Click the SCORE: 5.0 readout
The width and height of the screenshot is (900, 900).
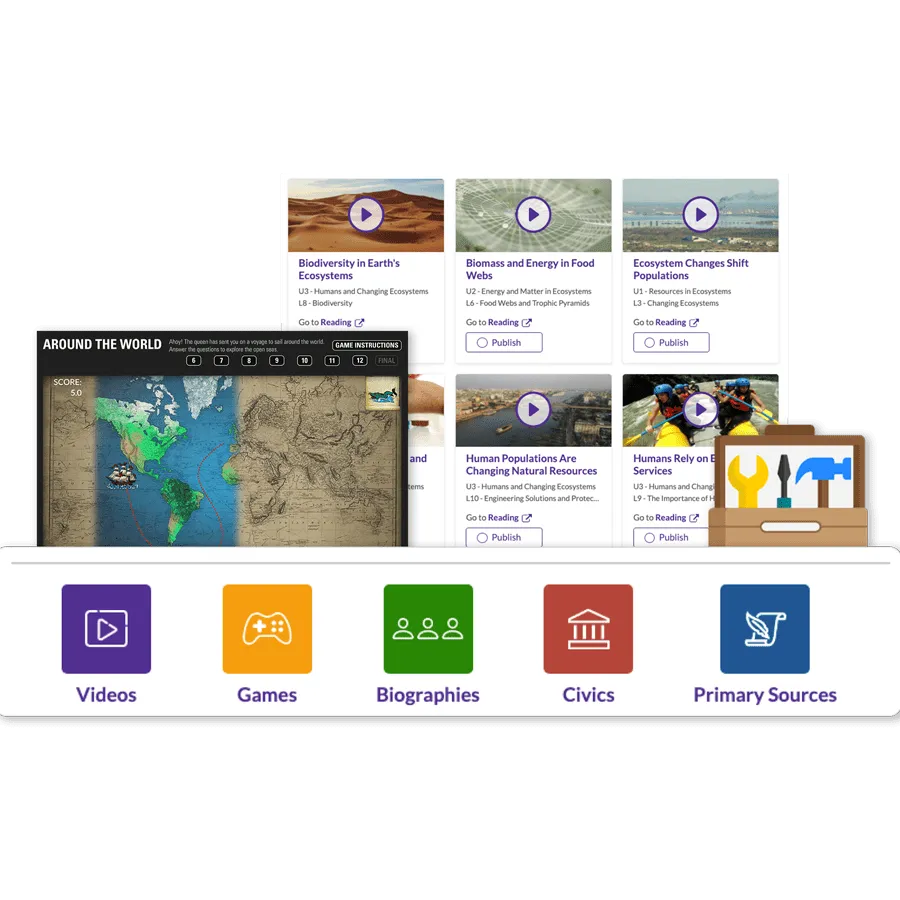pyautogui.click(x=68, y=387)
